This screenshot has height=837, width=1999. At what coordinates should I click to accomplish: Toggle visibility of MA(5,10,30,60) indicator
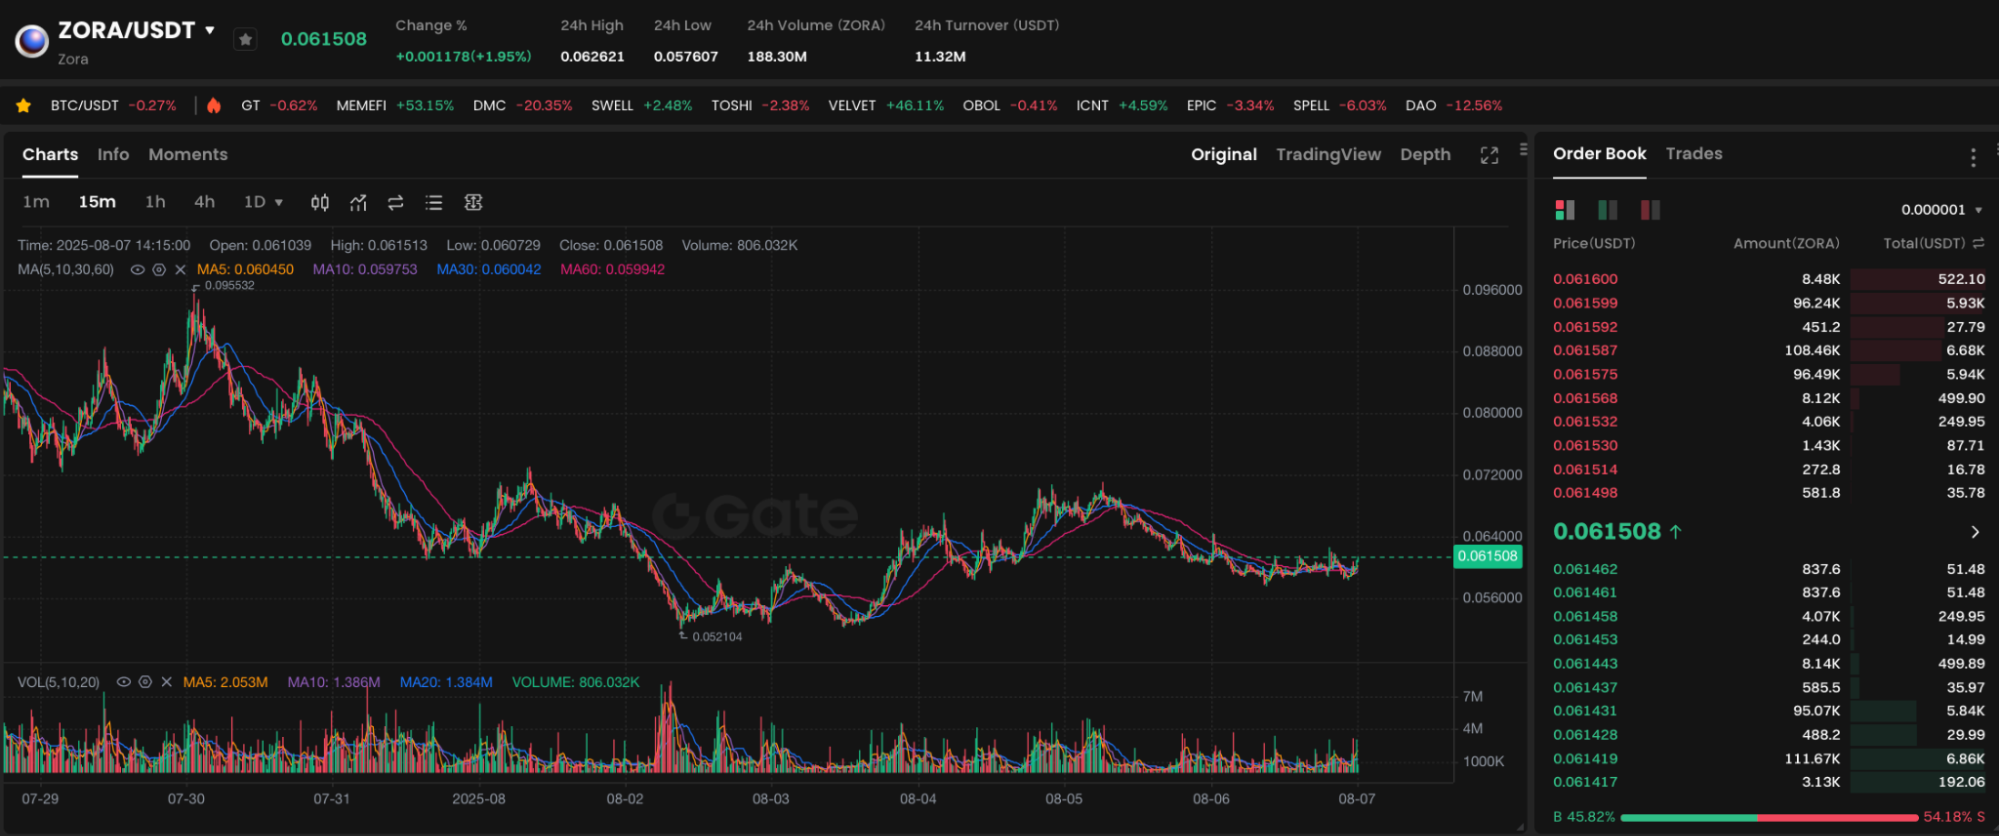[138, 270]
